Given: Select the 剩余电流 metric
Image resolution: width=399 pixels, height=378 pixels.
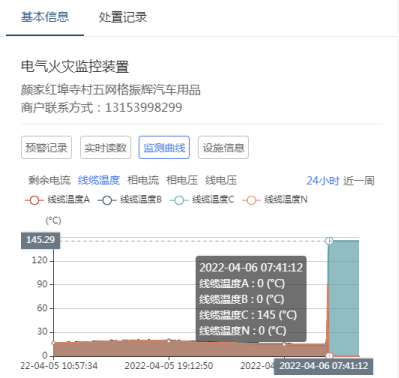Looking at the screenshot, I should 49,180.
